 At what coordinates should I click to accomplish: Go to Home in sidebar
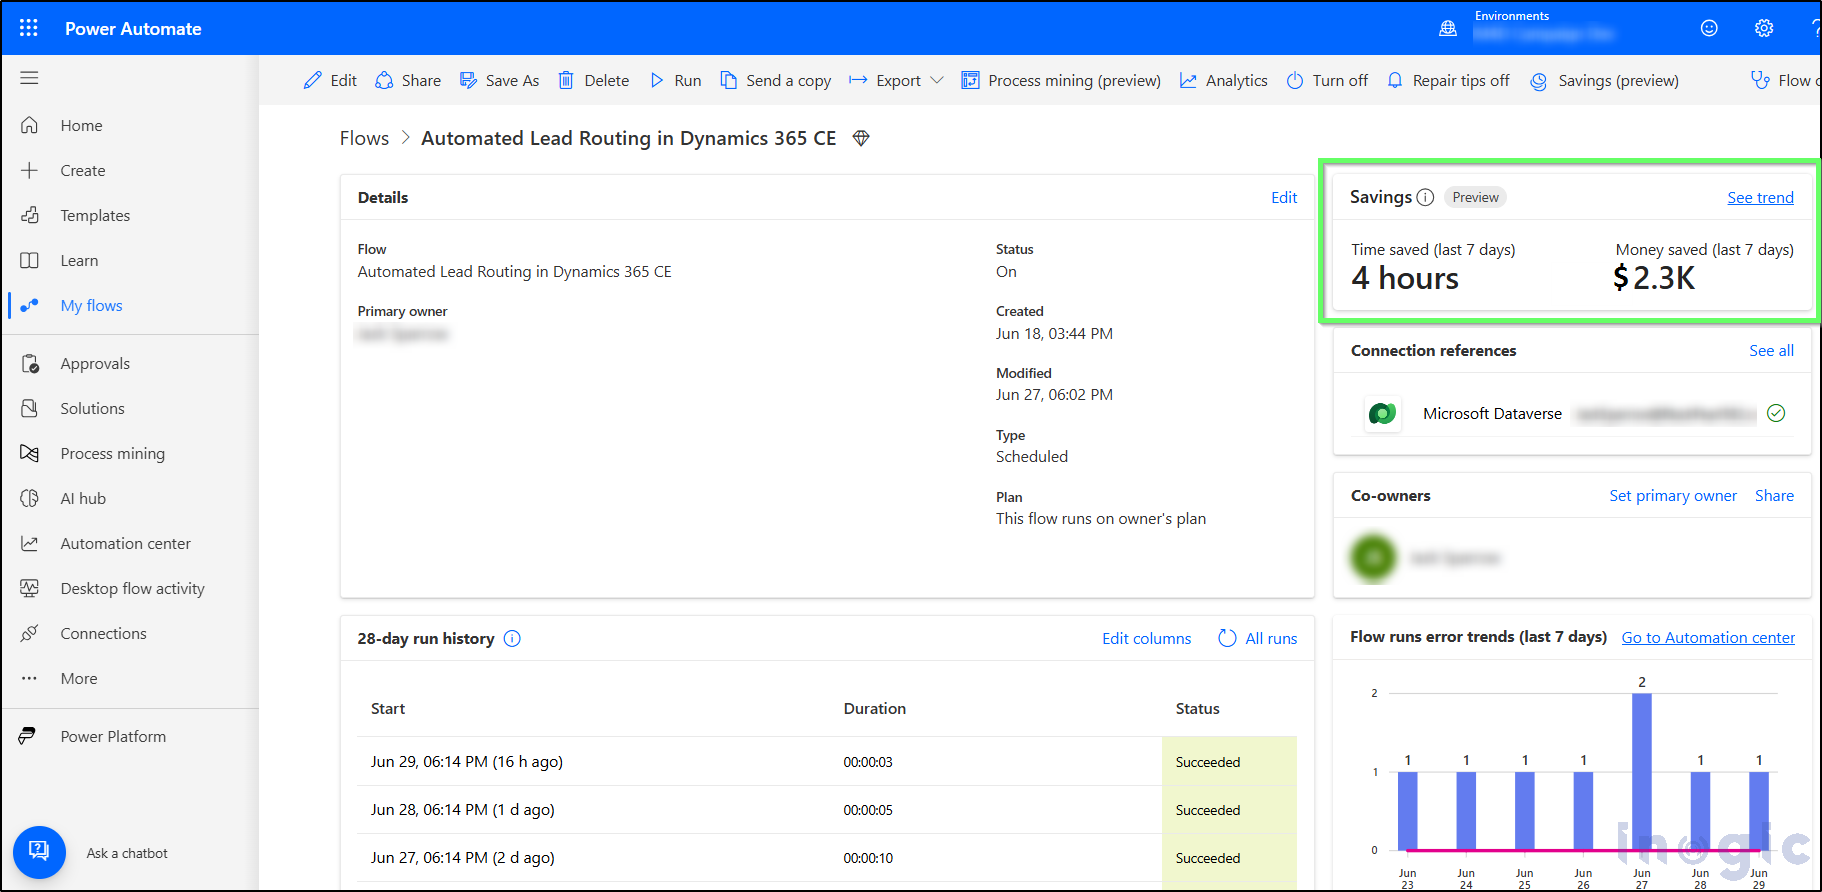[81, 125]
